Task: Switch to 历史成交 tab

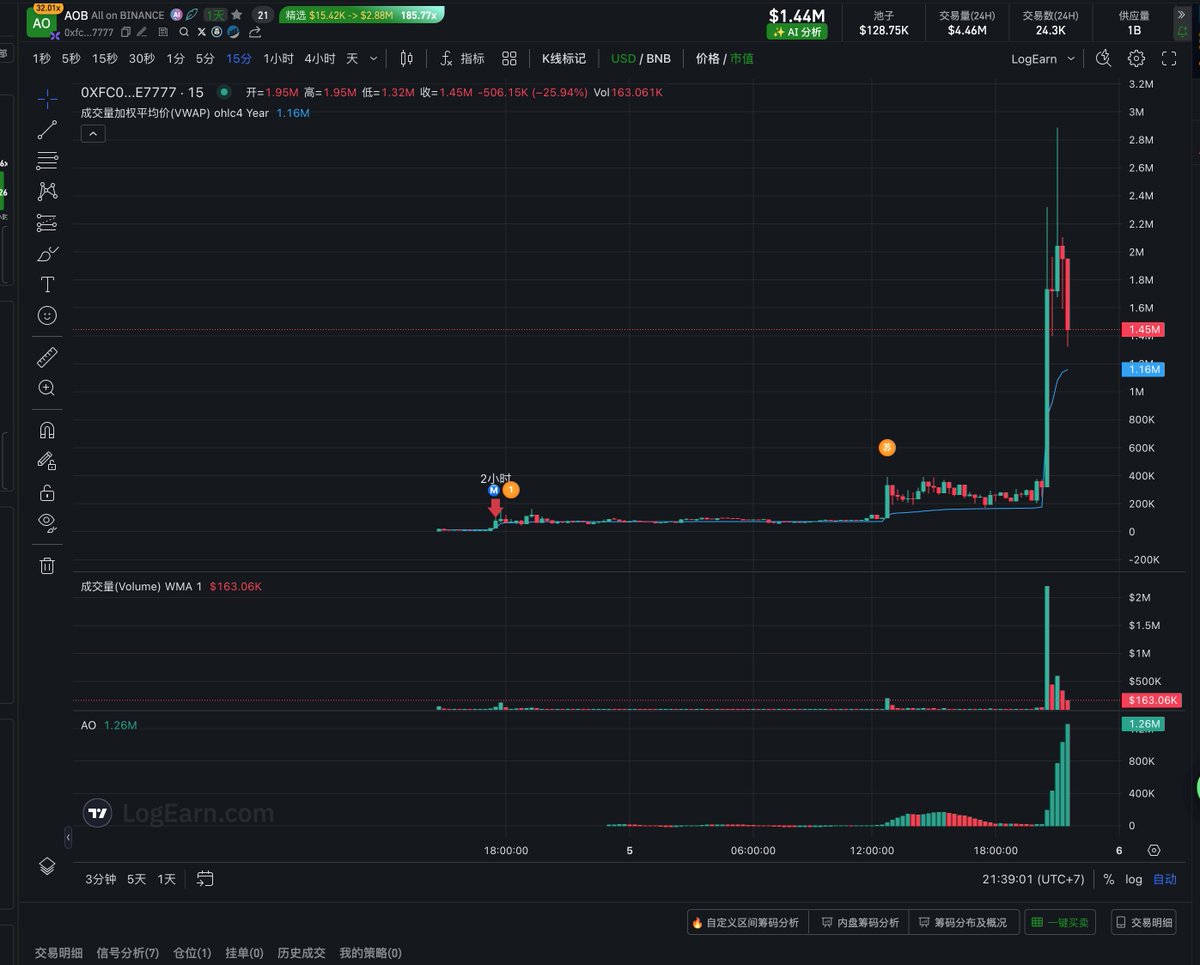Action: (x=301, y=953)
